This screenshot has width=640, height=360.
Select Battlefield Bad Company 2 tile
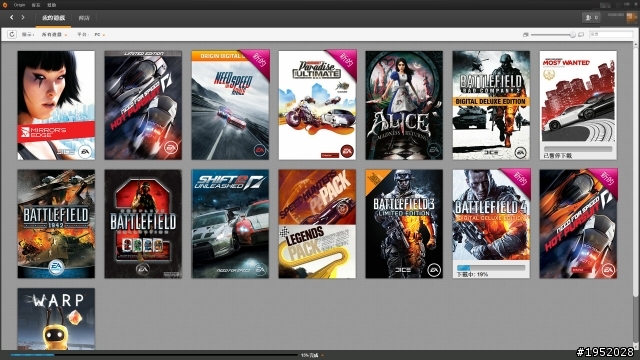click(x=491, y=105)
